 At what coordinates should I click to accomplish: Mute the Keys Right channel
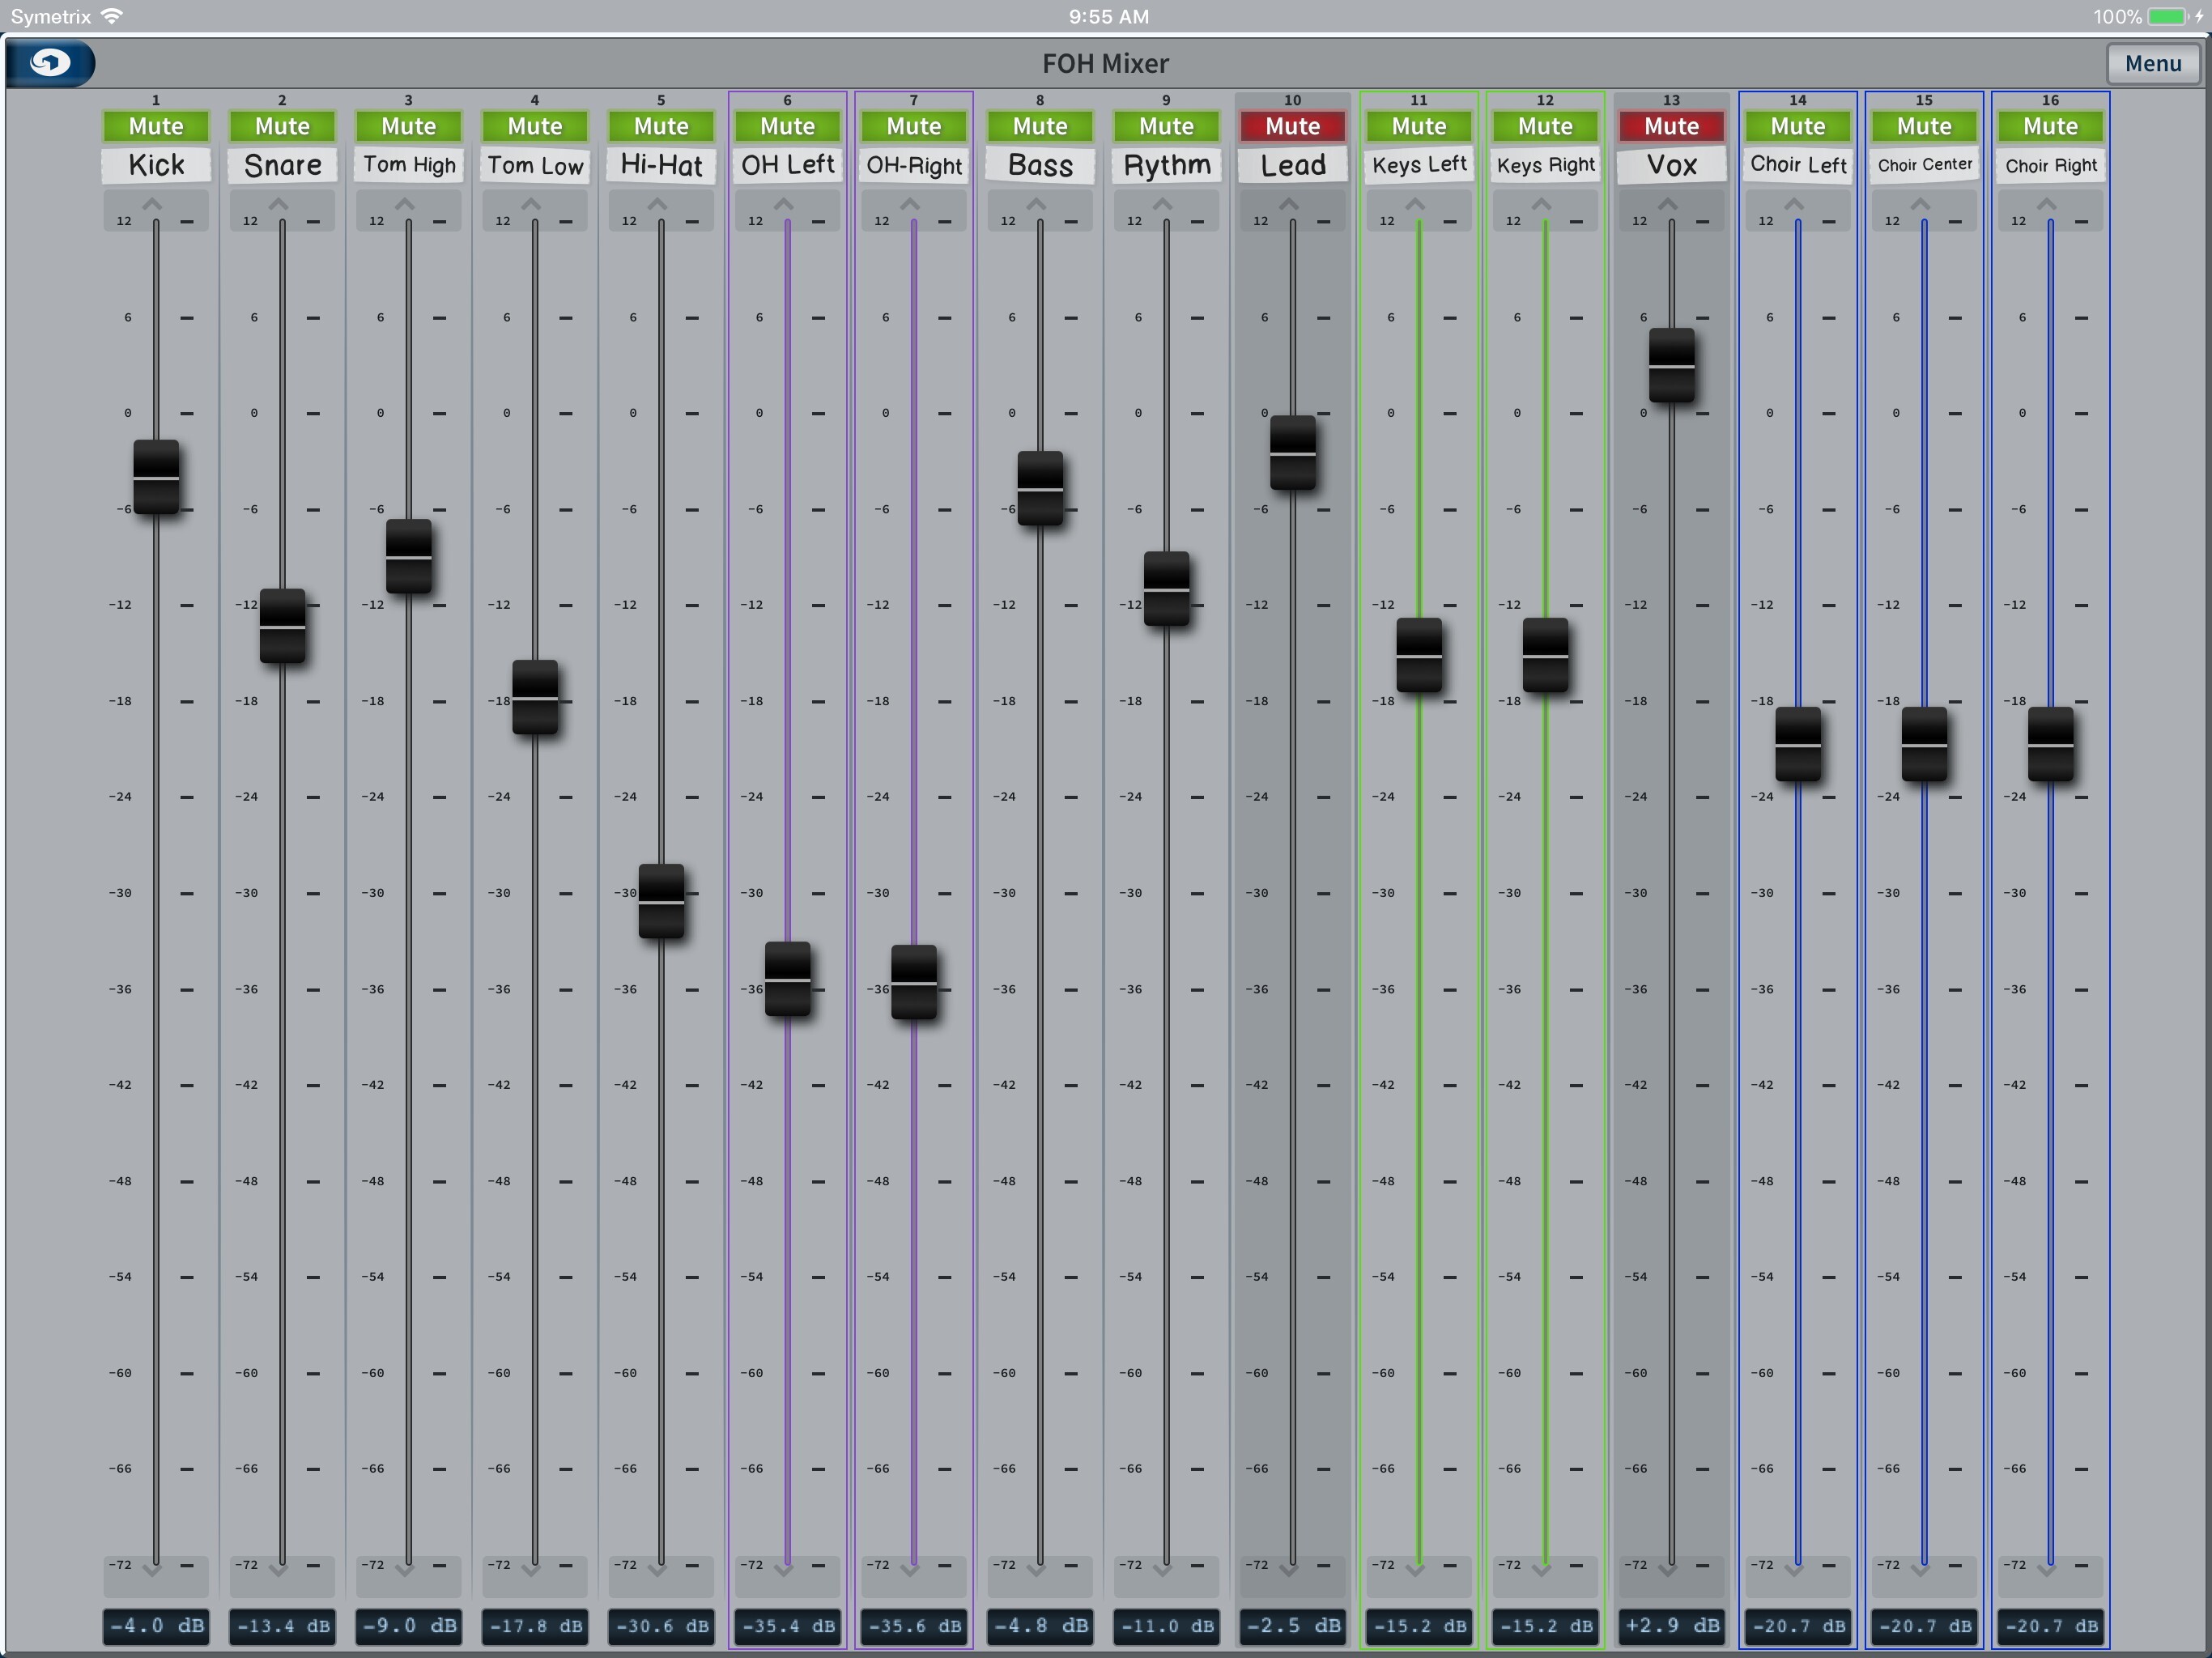pos(1545,126)
